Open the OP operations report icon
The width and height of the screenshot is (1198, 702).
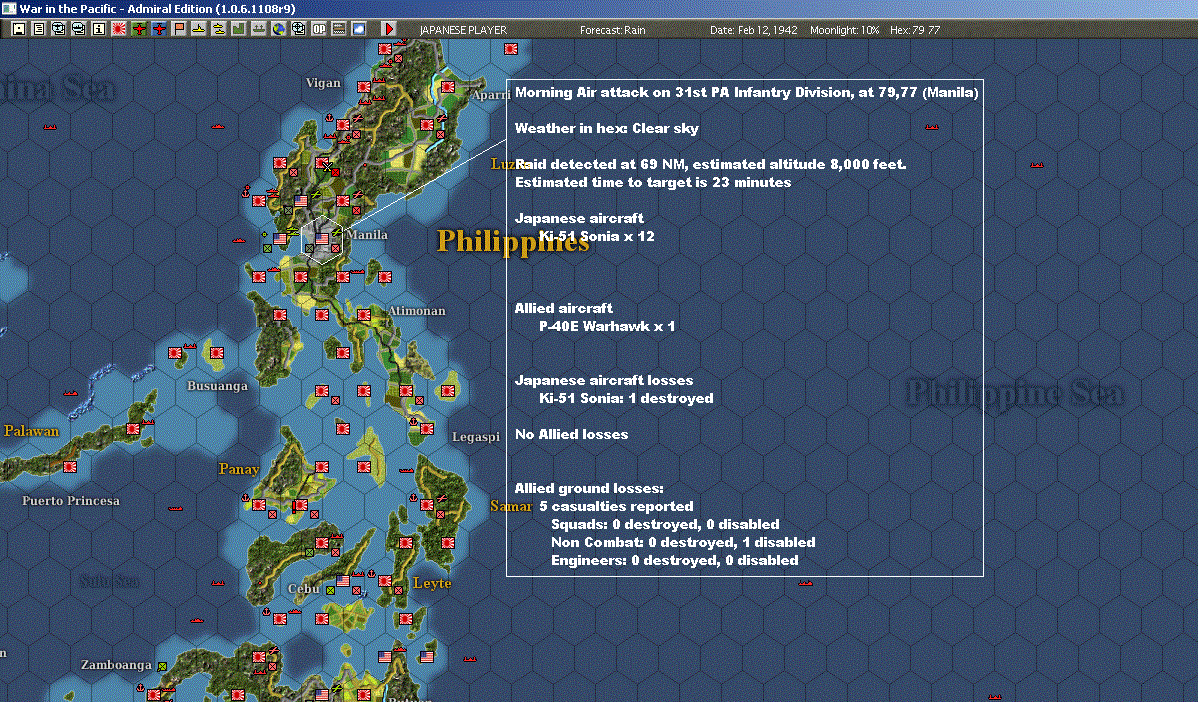click(319, 29)
